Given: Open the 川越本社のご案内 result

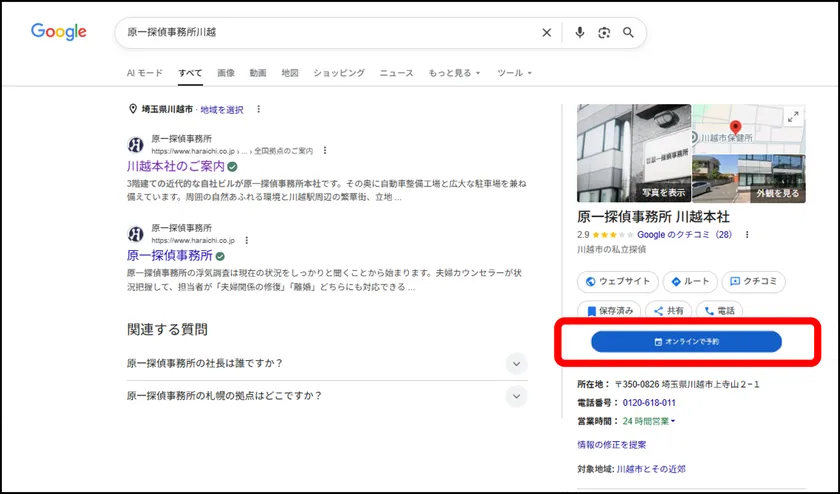Looking at the screenshot, I should [176, 166].
